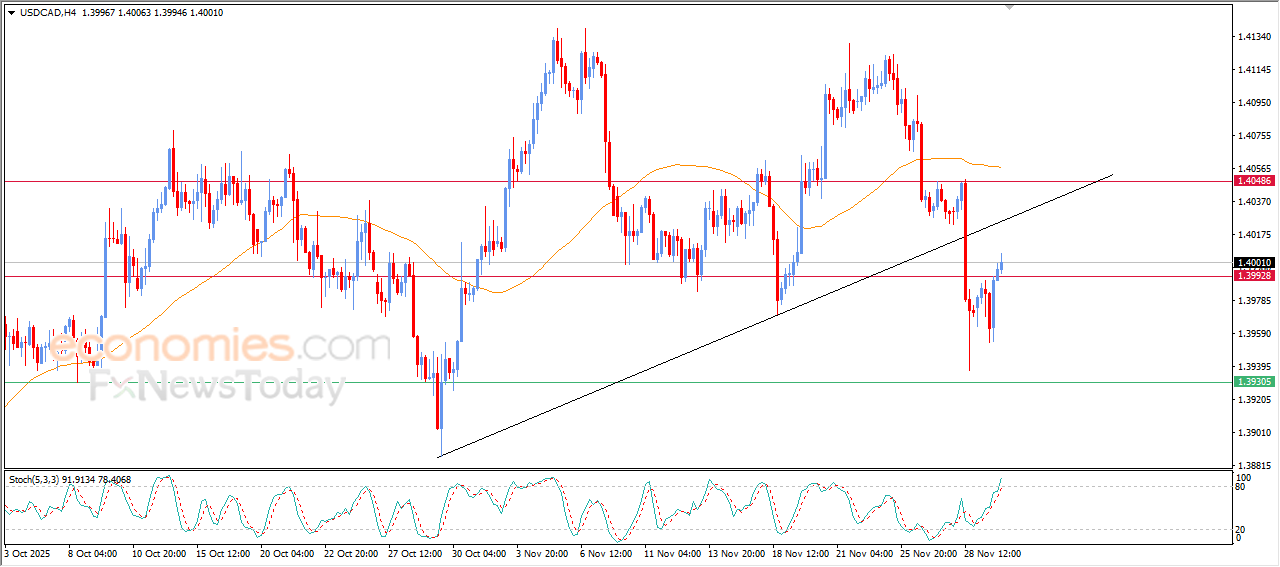Click the stochastic scale label 100
The image size is (1280, 567).
1245,478
